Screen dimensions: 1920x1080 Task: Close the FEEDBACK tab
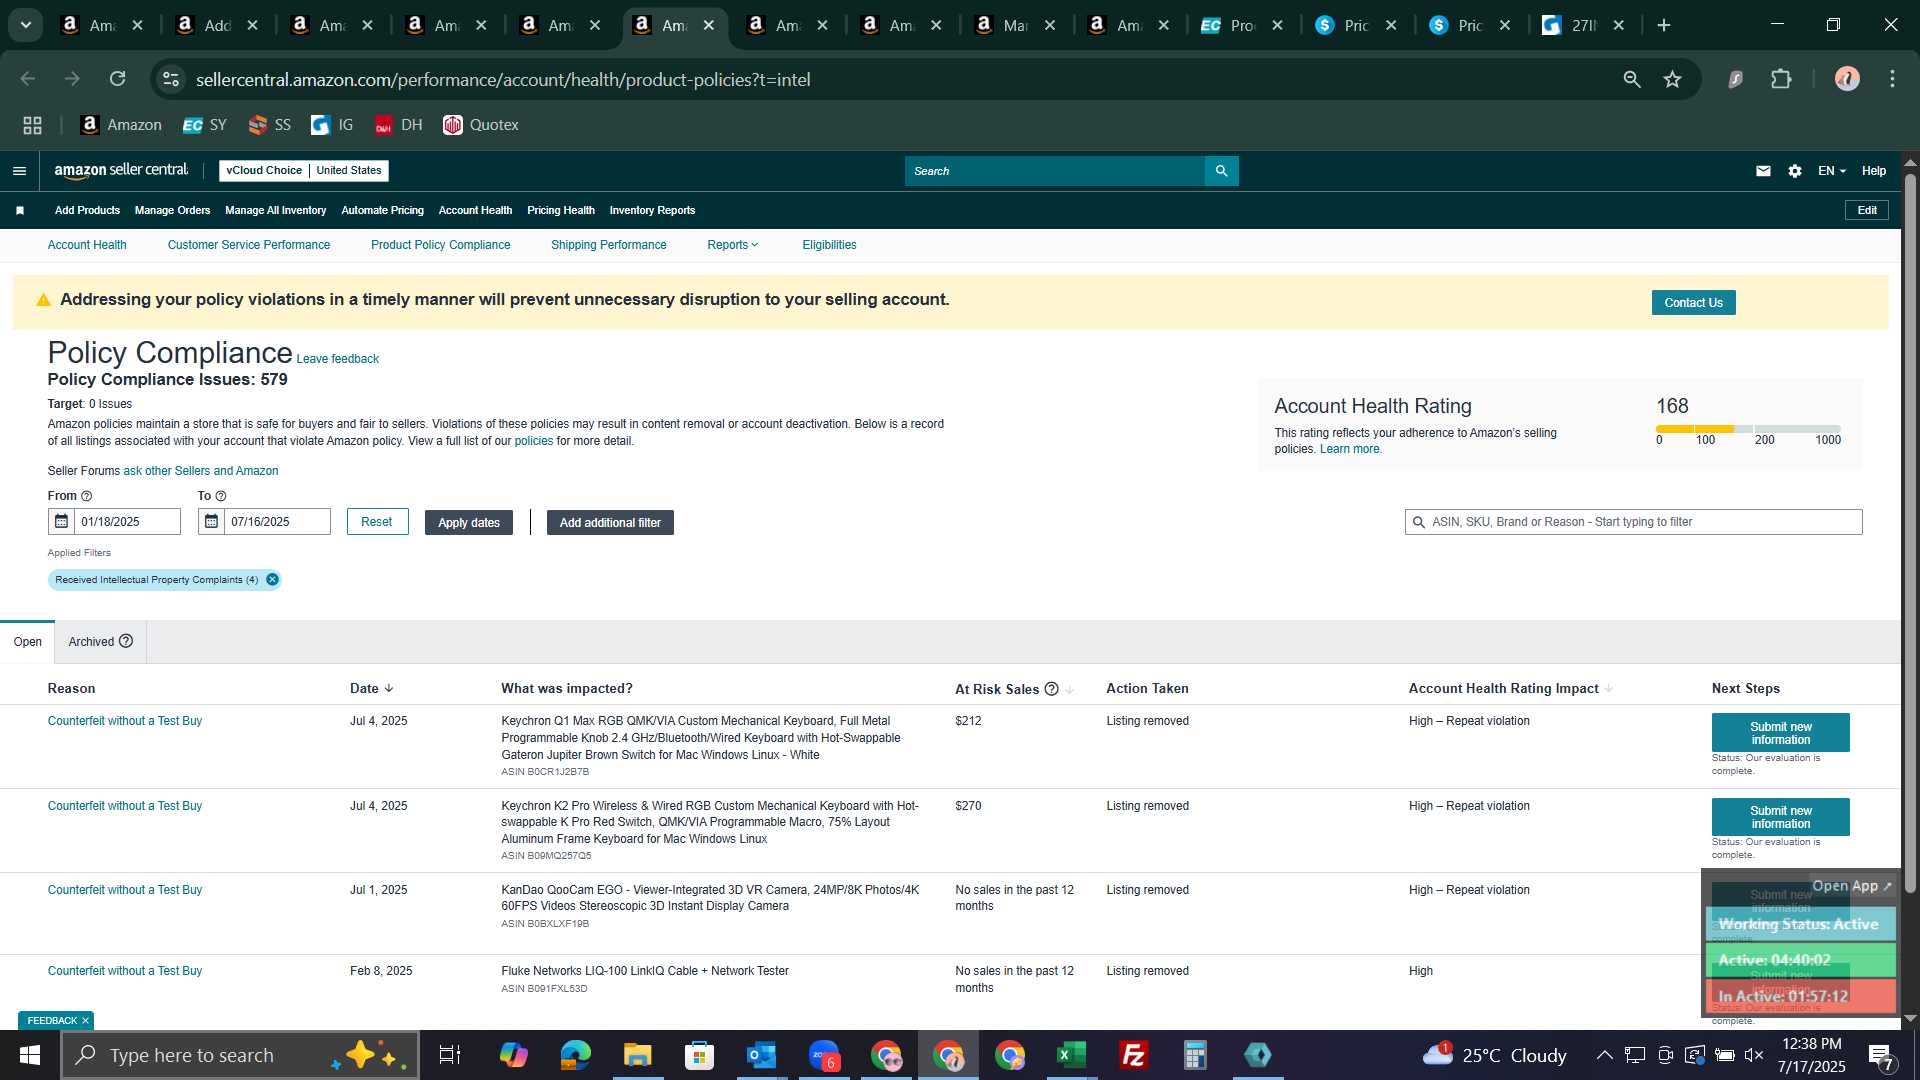click(86, 1021)
